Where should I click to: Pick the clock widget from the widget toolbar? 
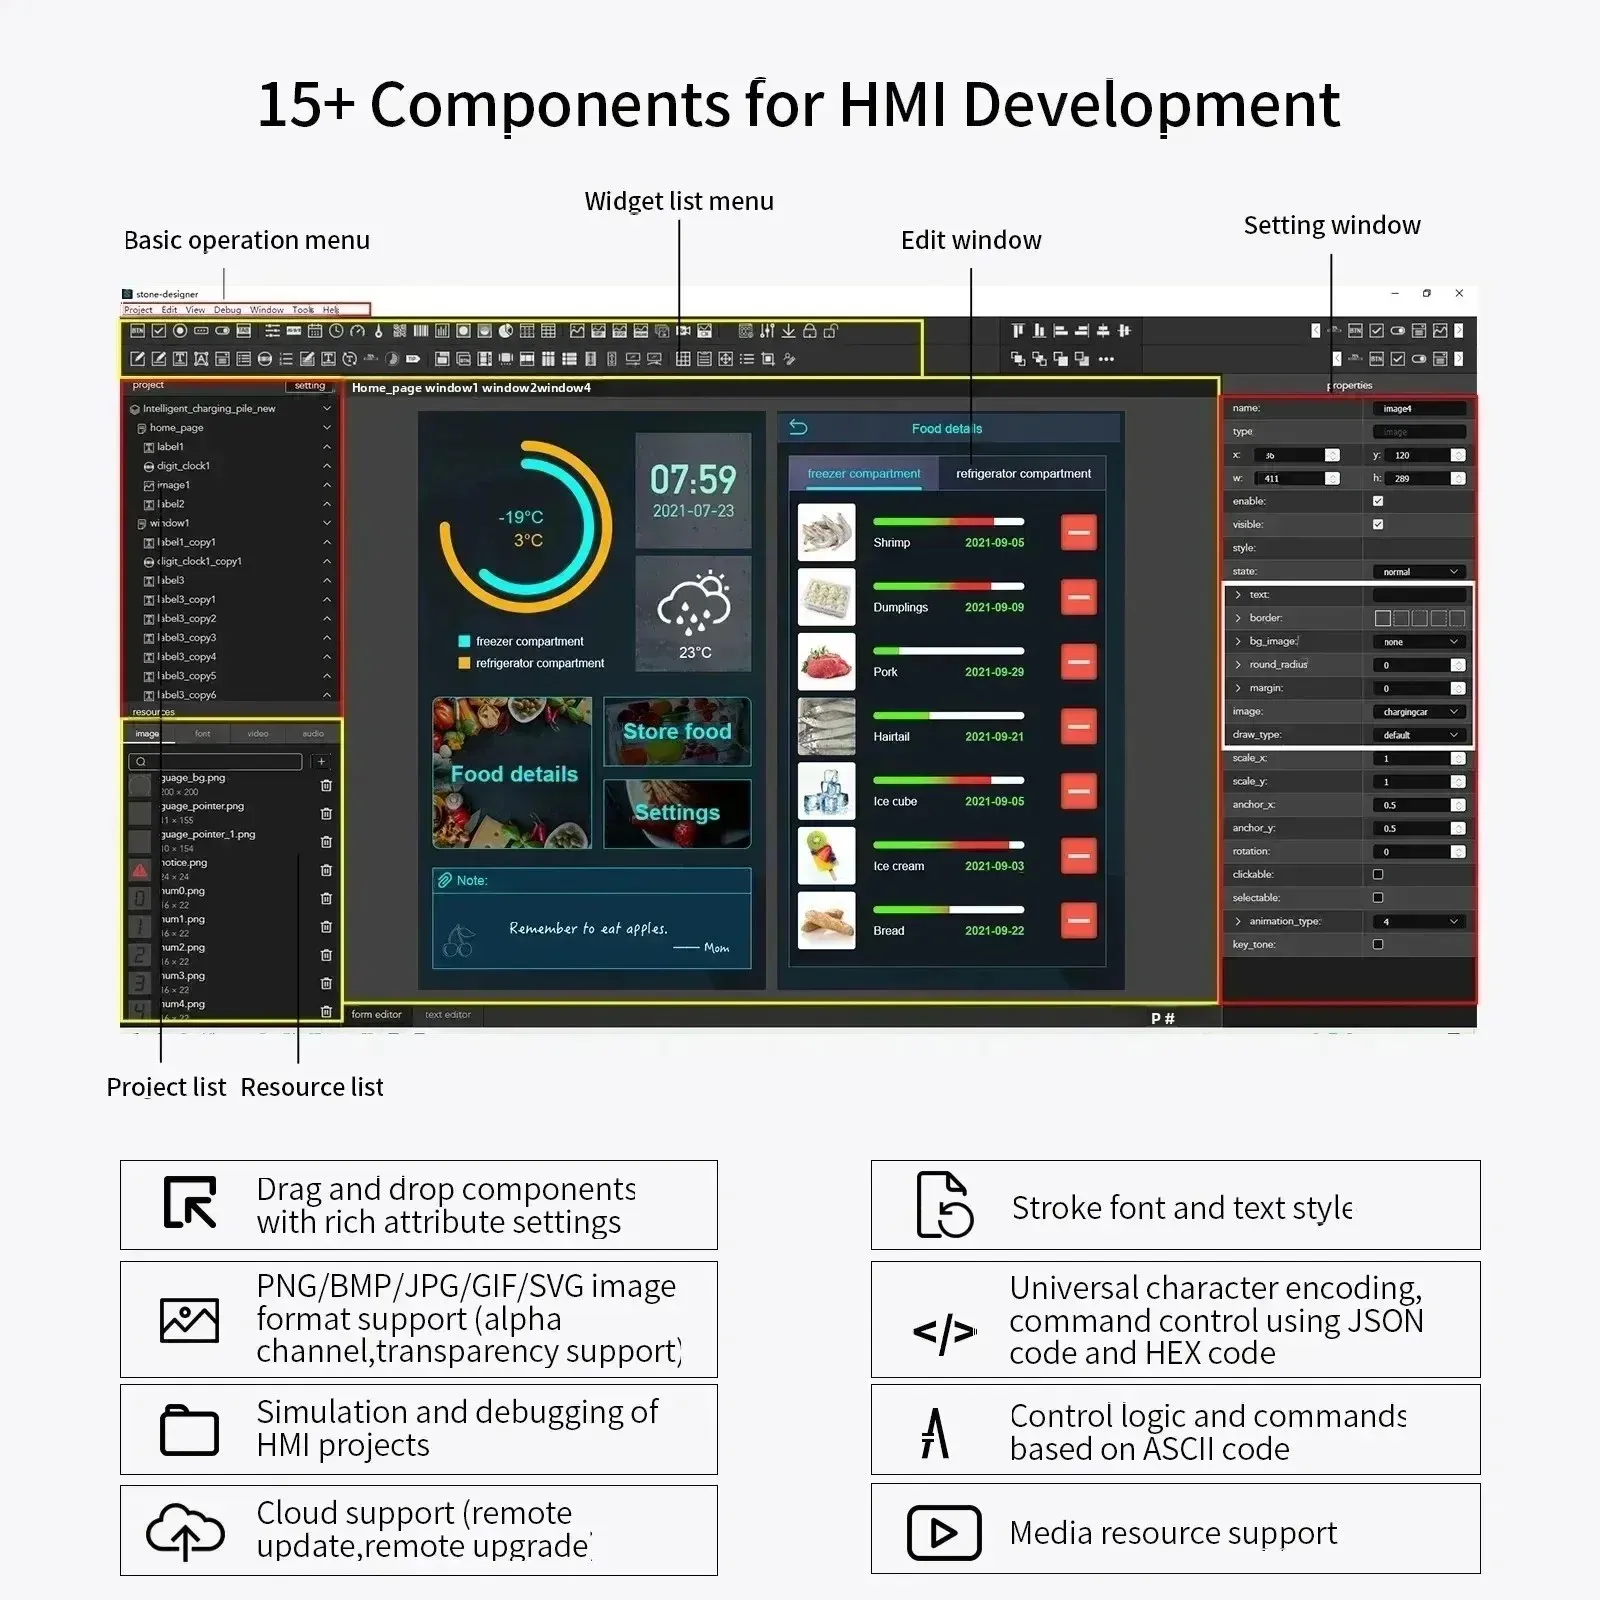336,331
